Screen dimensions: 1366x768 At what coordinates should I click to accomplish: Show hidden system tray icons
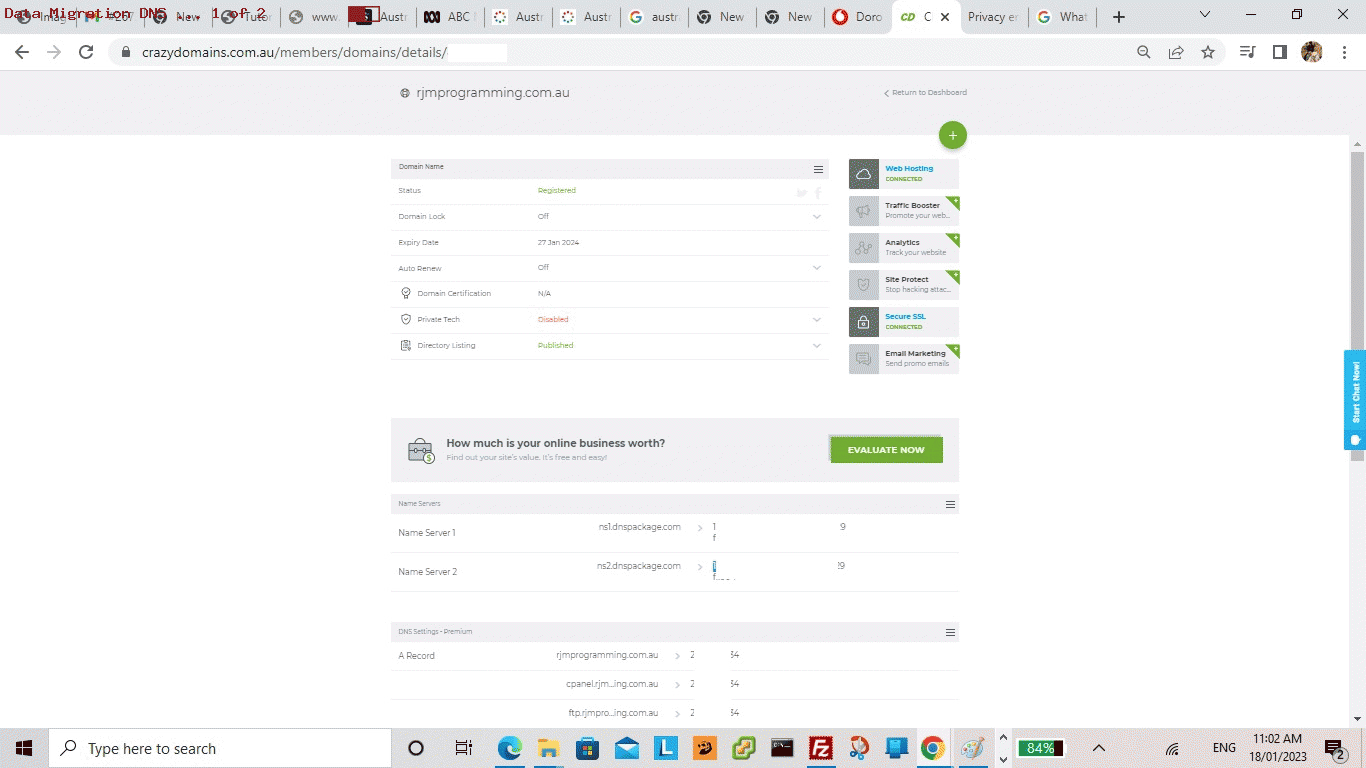(x=1098, y=748)
